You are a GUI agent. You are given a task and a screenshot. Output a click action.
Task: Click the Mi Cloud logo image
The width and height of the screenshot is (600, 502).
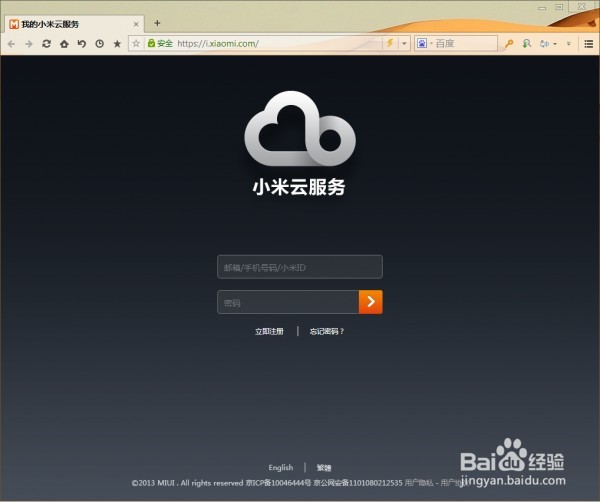point(300,129)
